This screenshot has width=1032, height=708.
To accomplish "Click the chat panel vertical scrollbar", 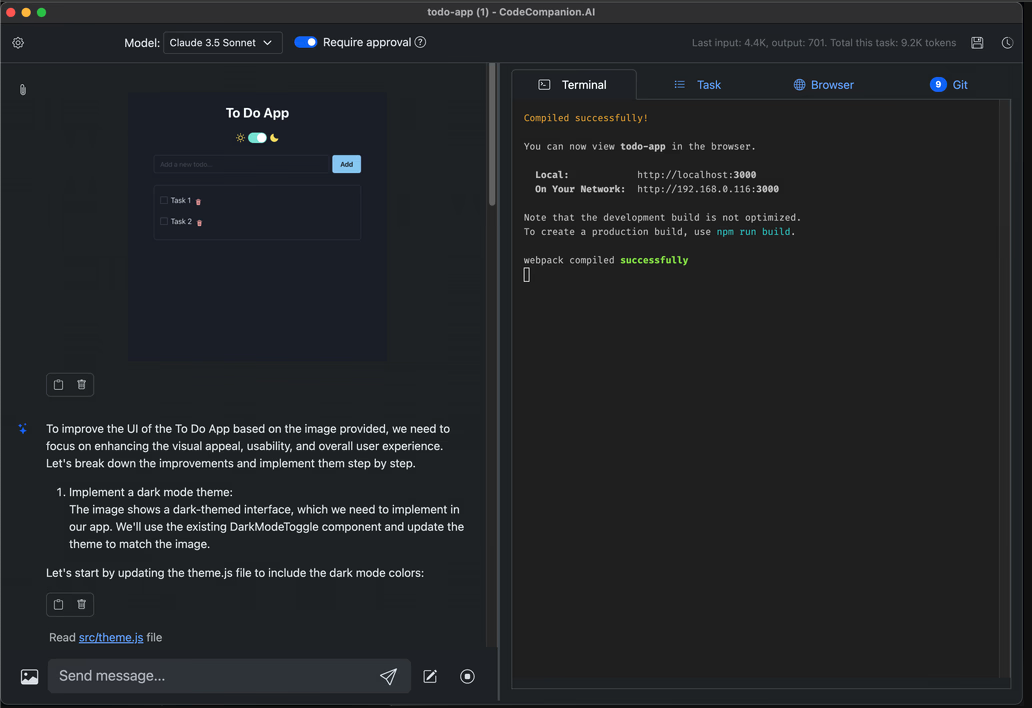I will (x=492, y=135).
